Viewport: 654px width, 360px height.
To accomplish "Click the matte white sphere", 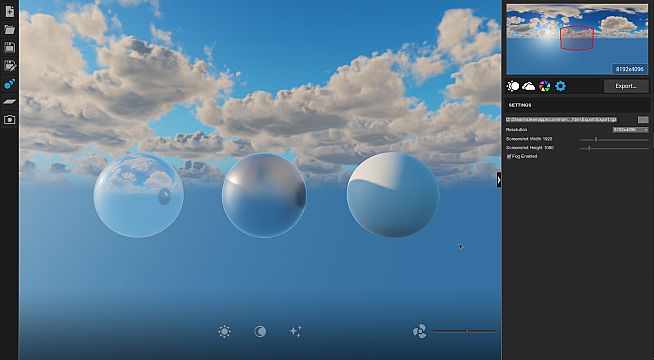I will tap(393, 195).
